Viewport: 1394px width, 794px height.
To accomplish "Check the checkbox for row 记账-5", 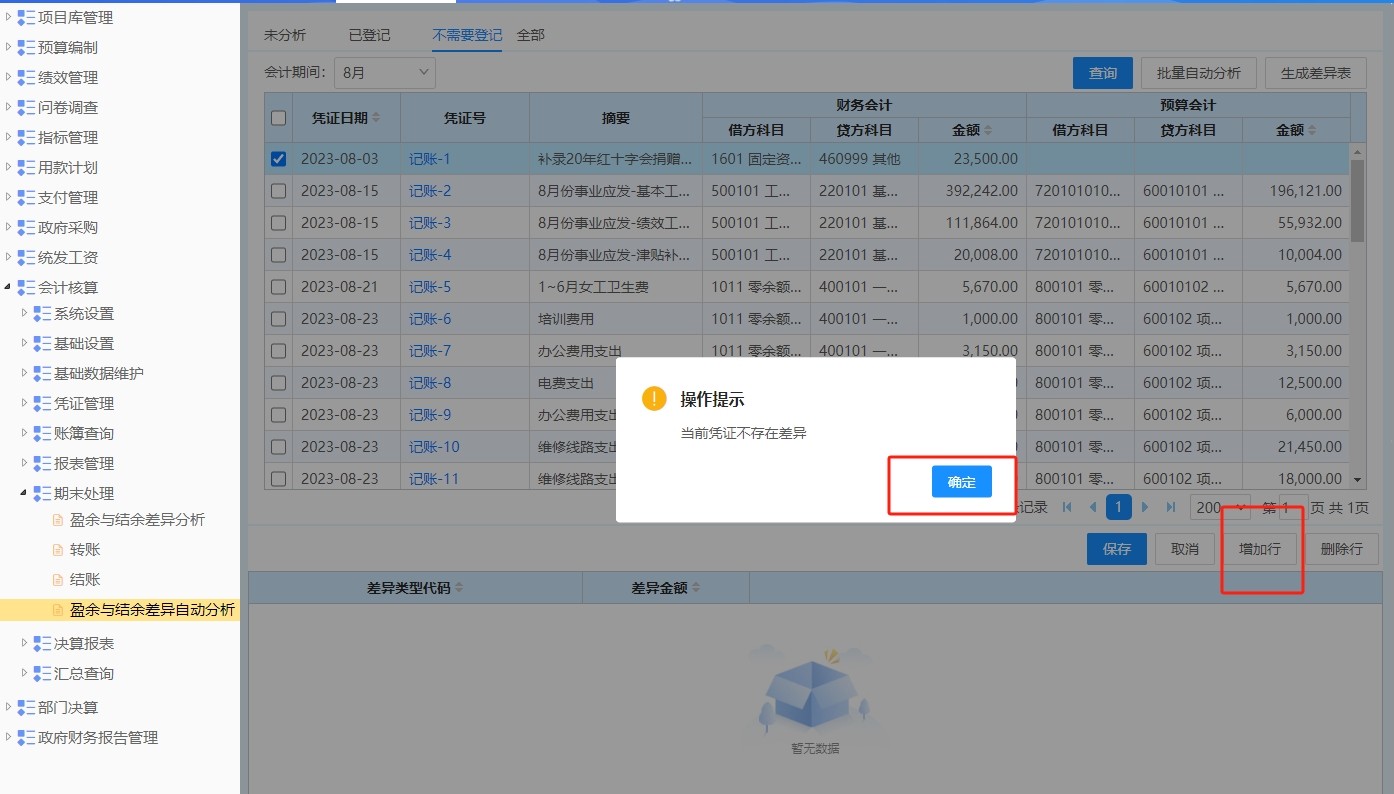I will pyautogui.click(x=279, y=287).
